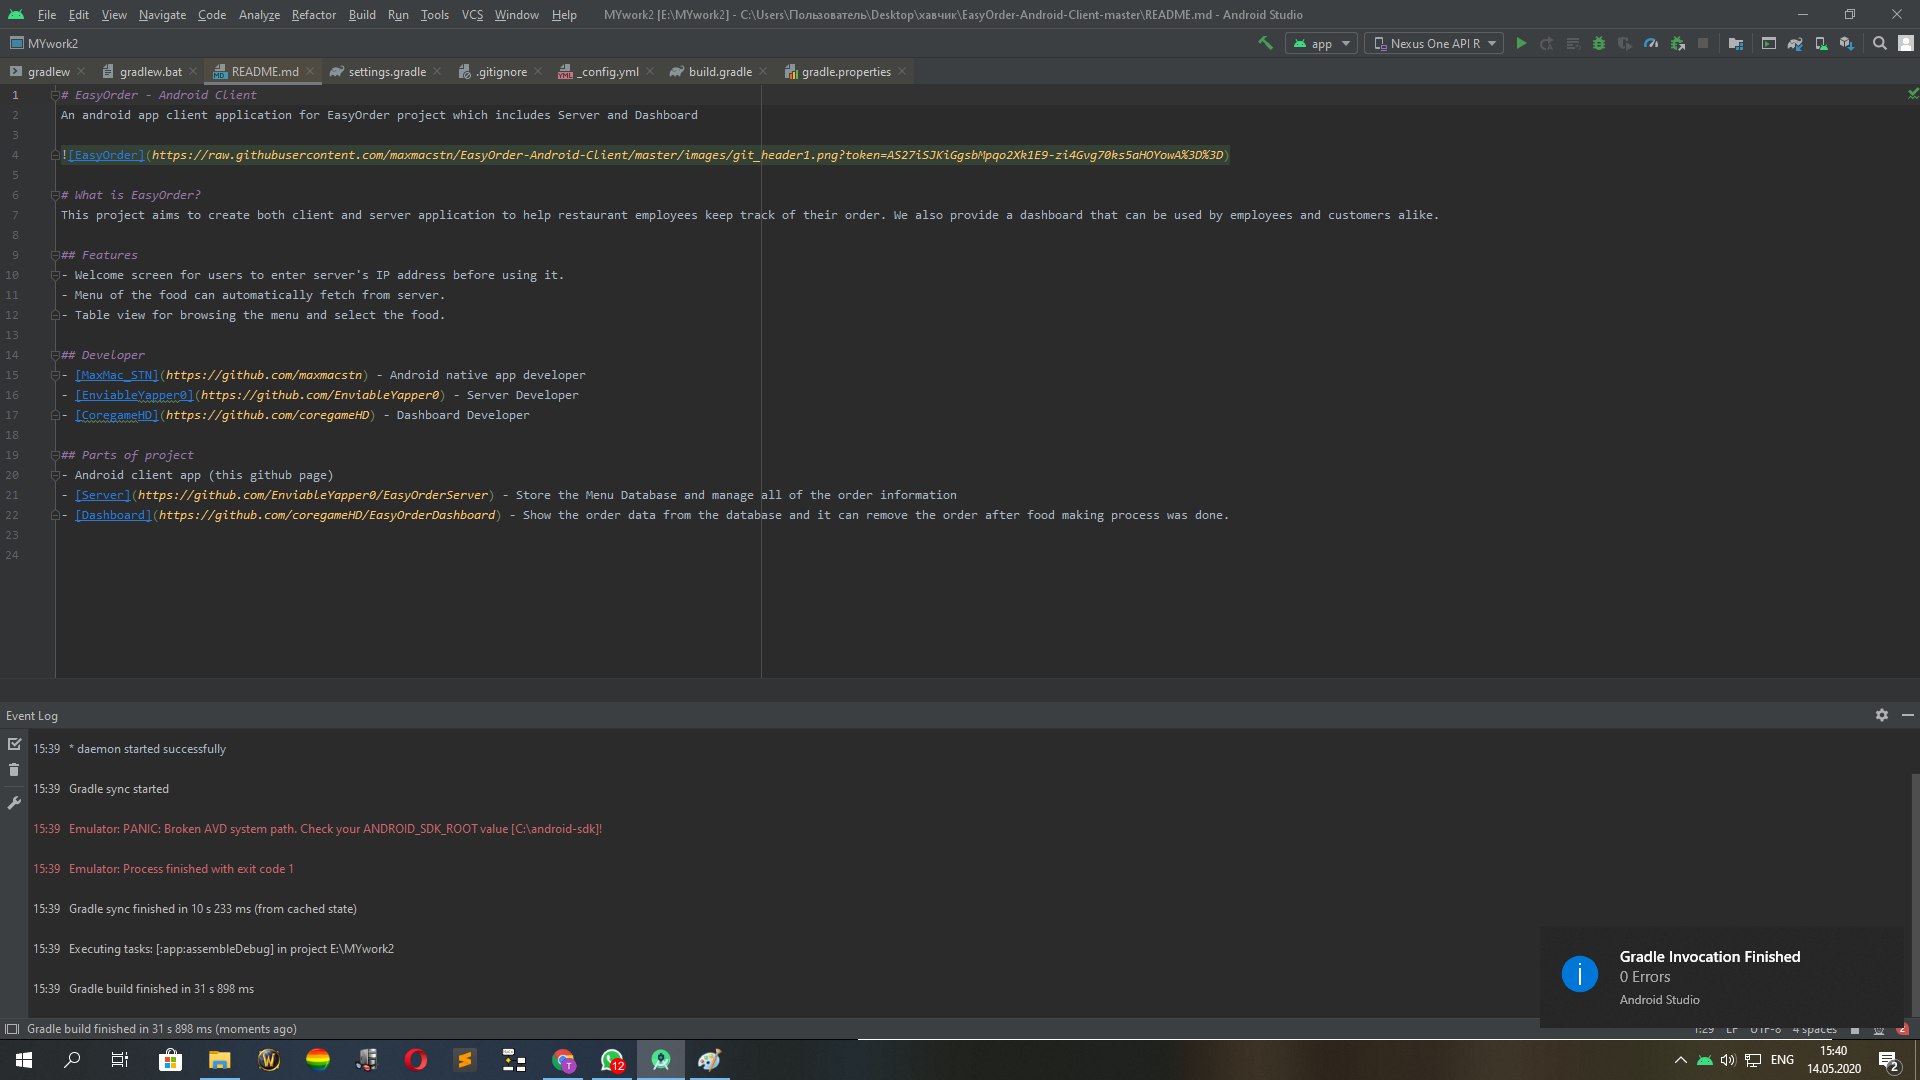
Task: Click the ENG language indicator
Action: 1782,1060
